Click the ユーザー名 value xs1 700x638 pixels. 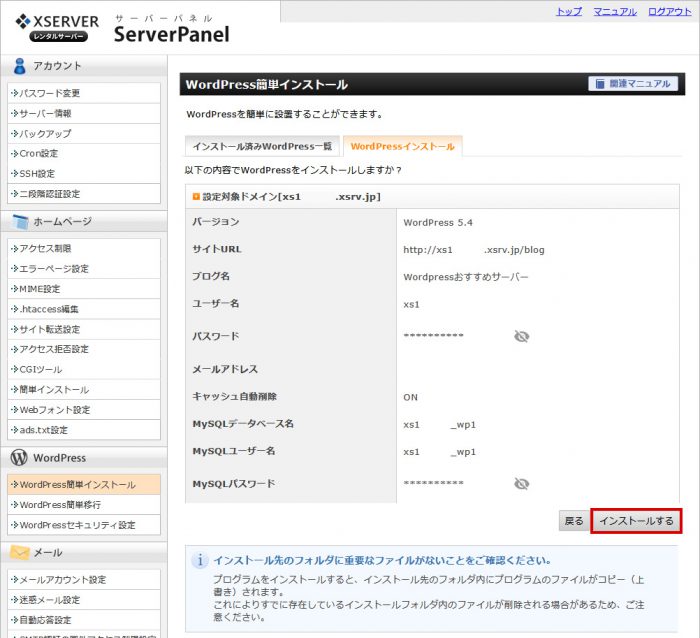411,304
